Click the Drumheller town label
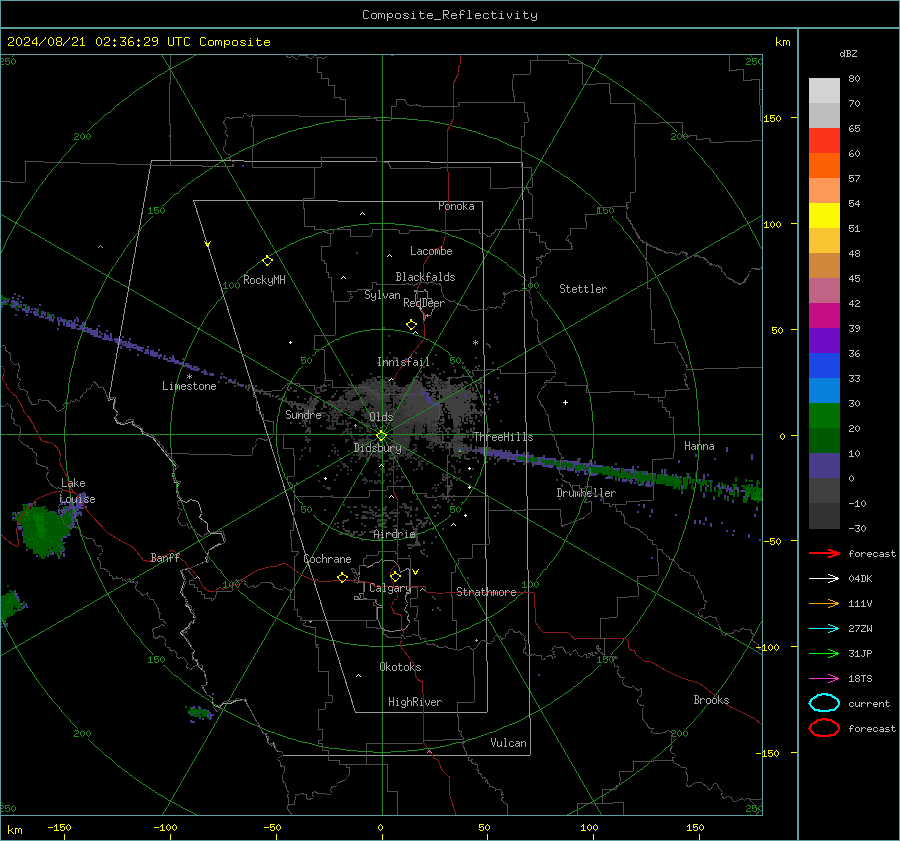The height and width of the screenshot is (841, 900). tap(586, 493)
